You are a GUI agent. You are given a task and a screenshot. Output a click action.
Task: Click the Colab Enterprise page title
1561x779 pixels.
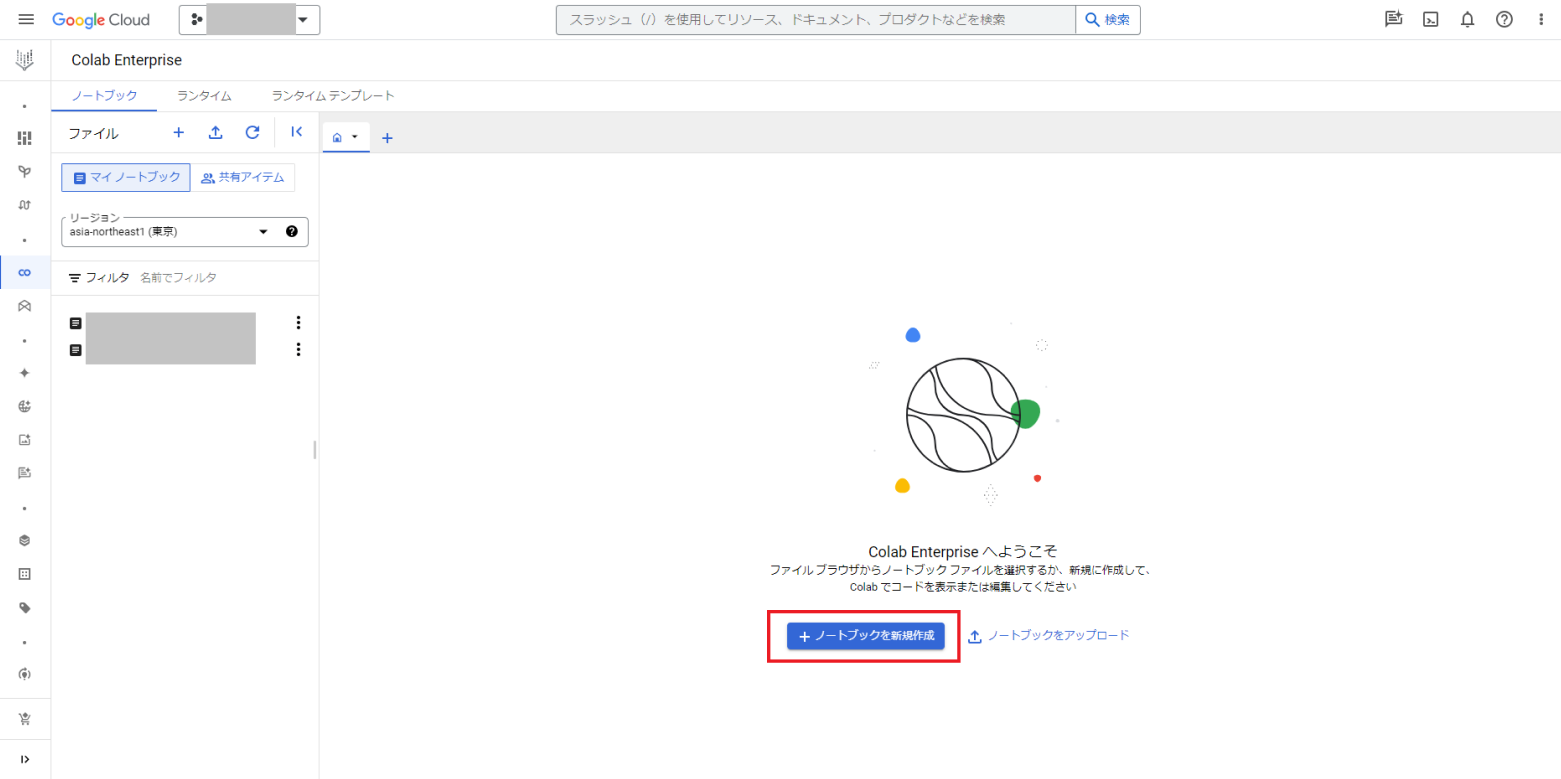pos(127,60)
